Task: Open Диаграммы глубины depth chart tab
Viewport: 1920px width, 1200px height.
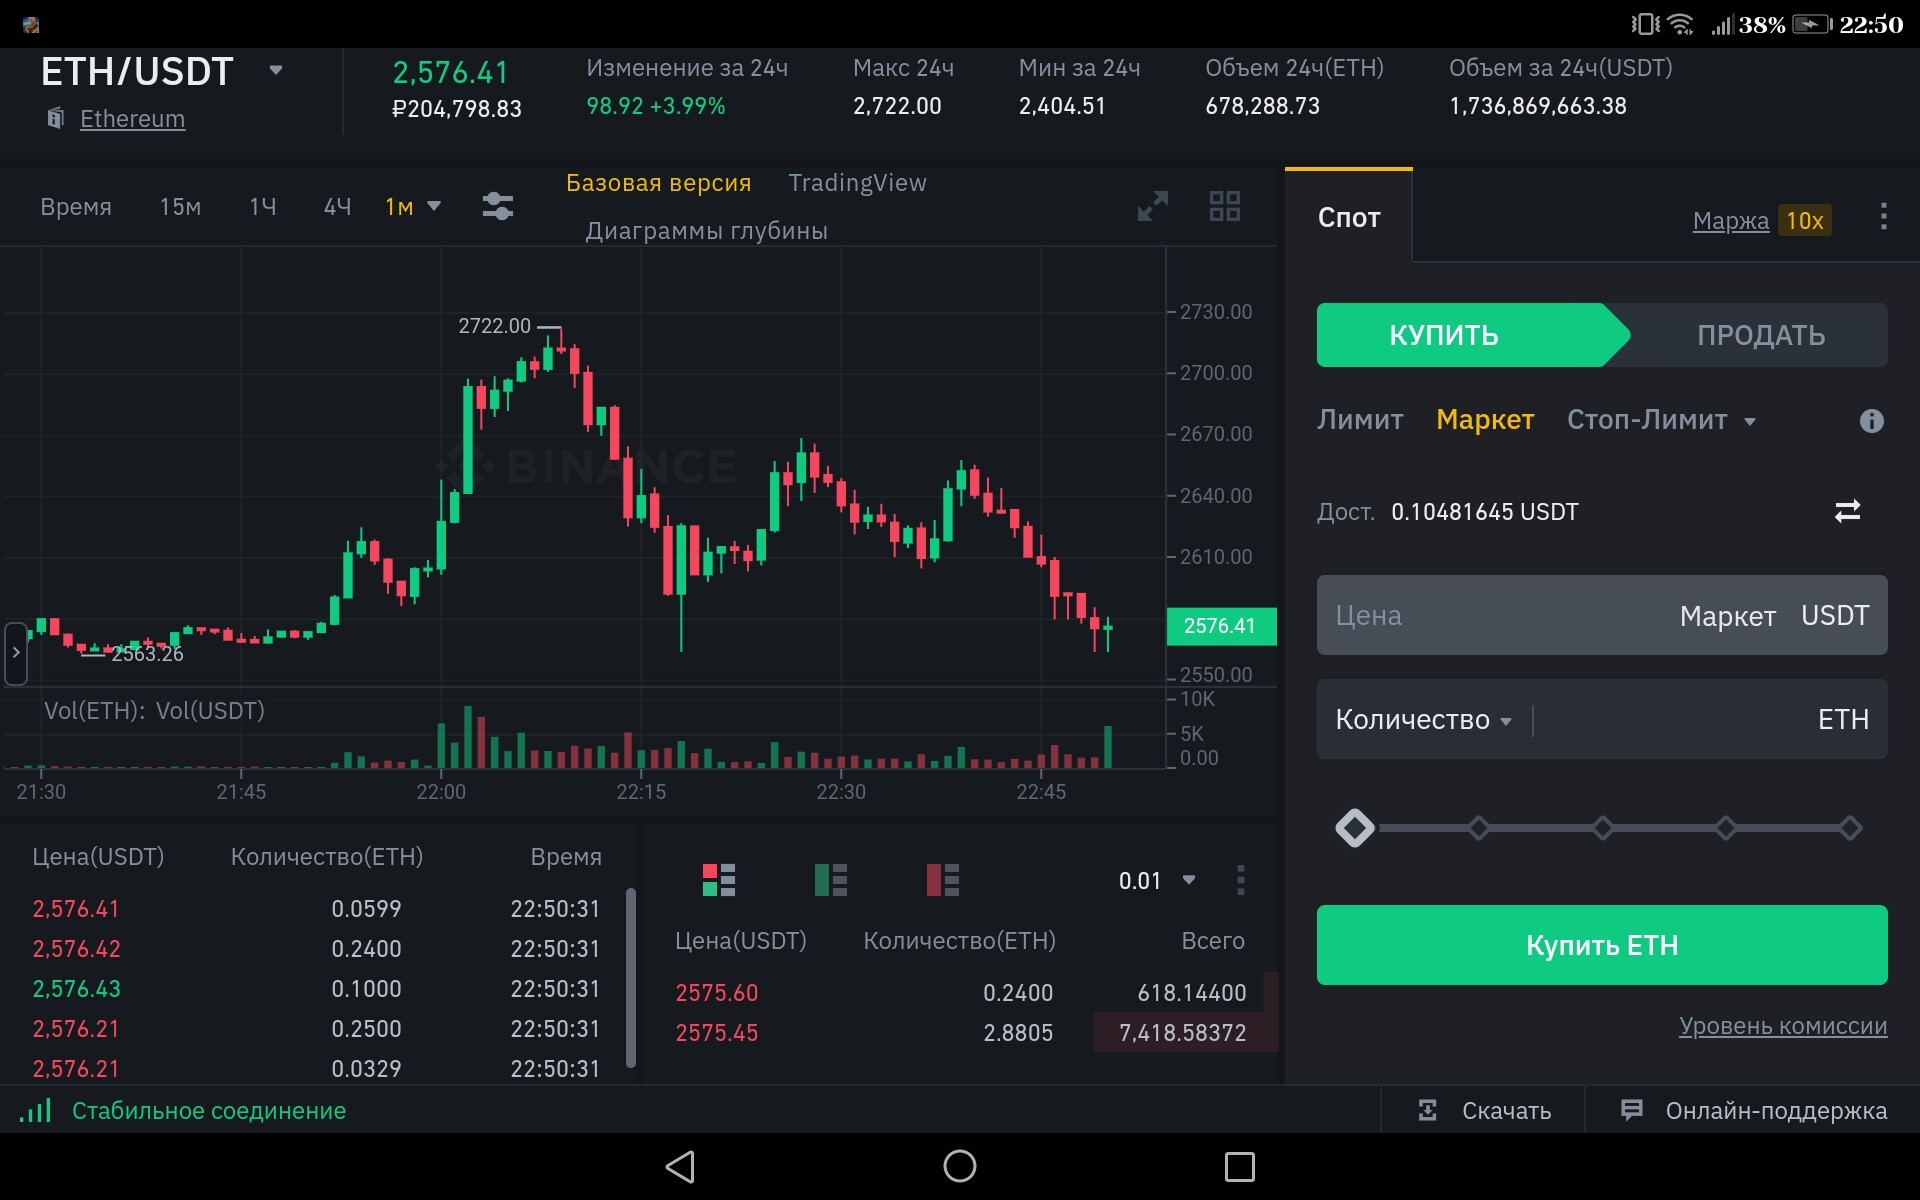Action: pos(706,231)
